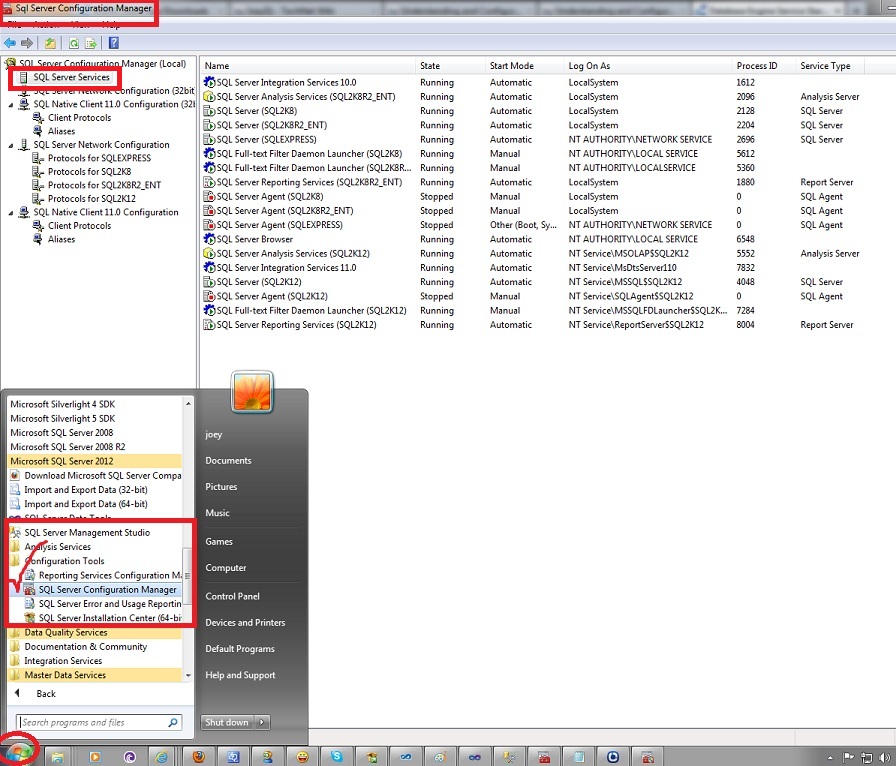Viewport: 896px width, 766px height.
Task: Open Devices and Printers from Start menu
Action: coord(245,623)
